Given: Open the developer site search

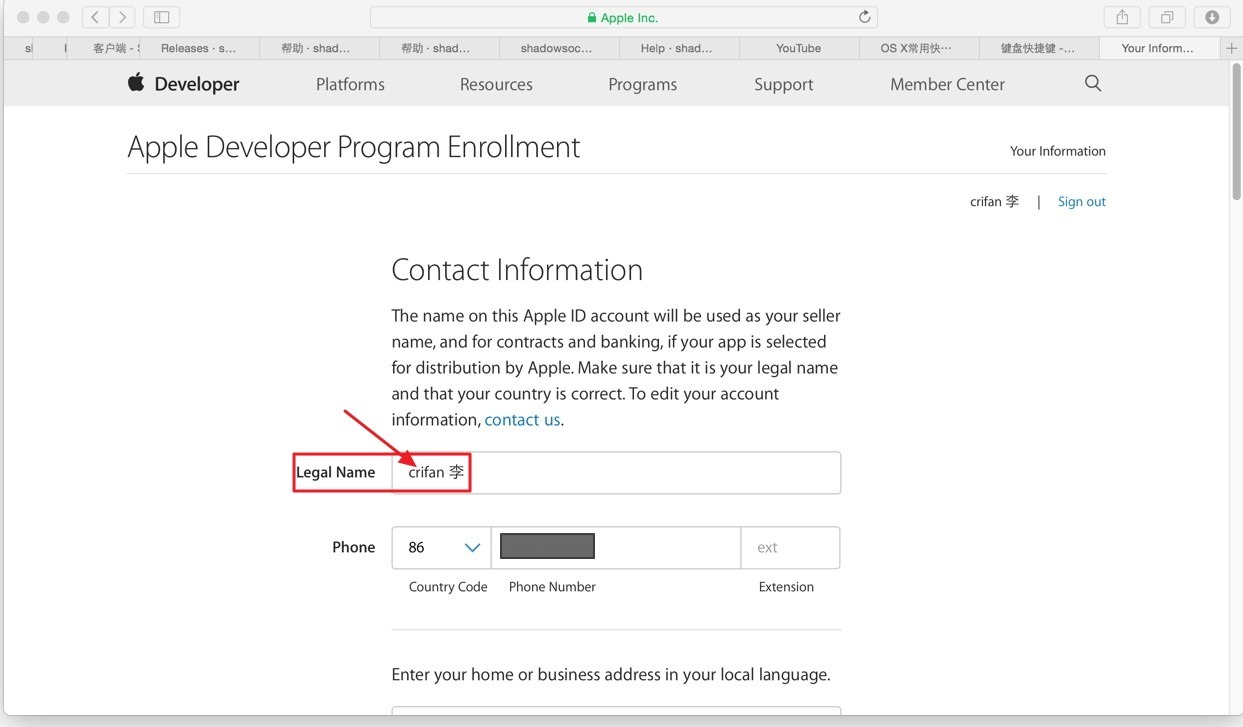Looking at the screenshot, I should 1093,84.
